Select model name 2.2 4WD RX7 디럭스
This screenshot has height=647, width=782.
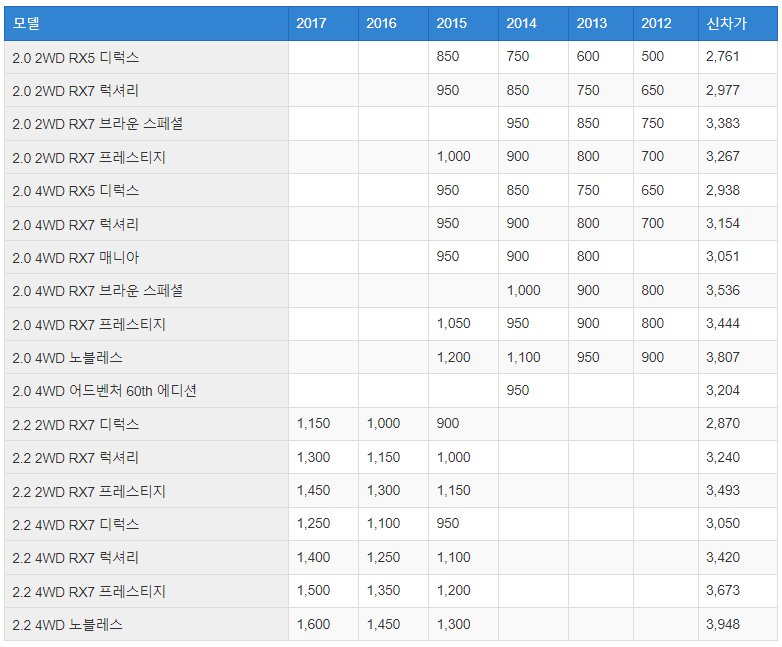click(x=75, y=524)
